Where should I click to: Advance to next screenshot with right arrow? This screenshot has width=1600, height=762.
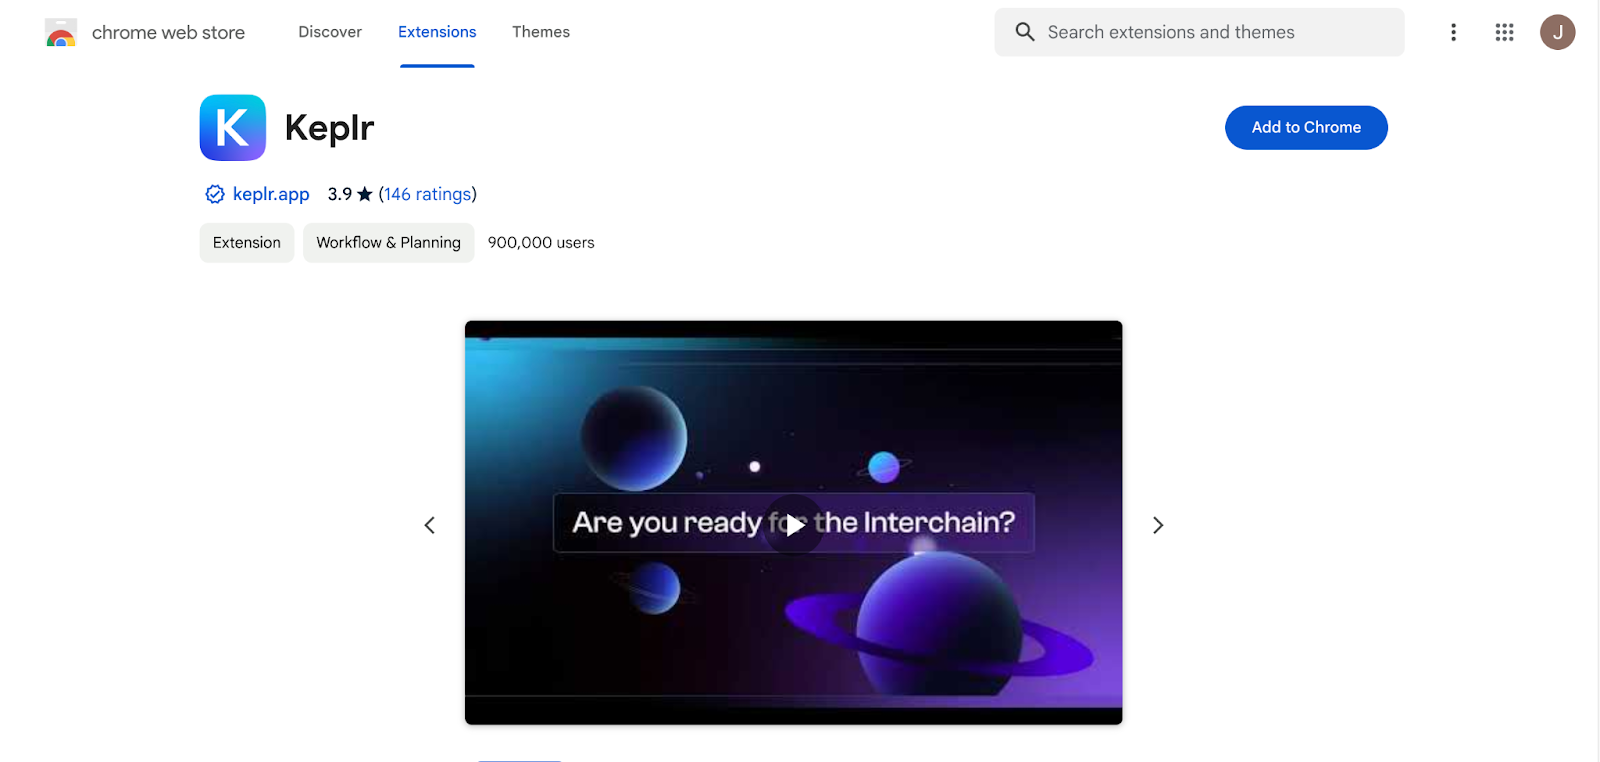coord(1158,525)
